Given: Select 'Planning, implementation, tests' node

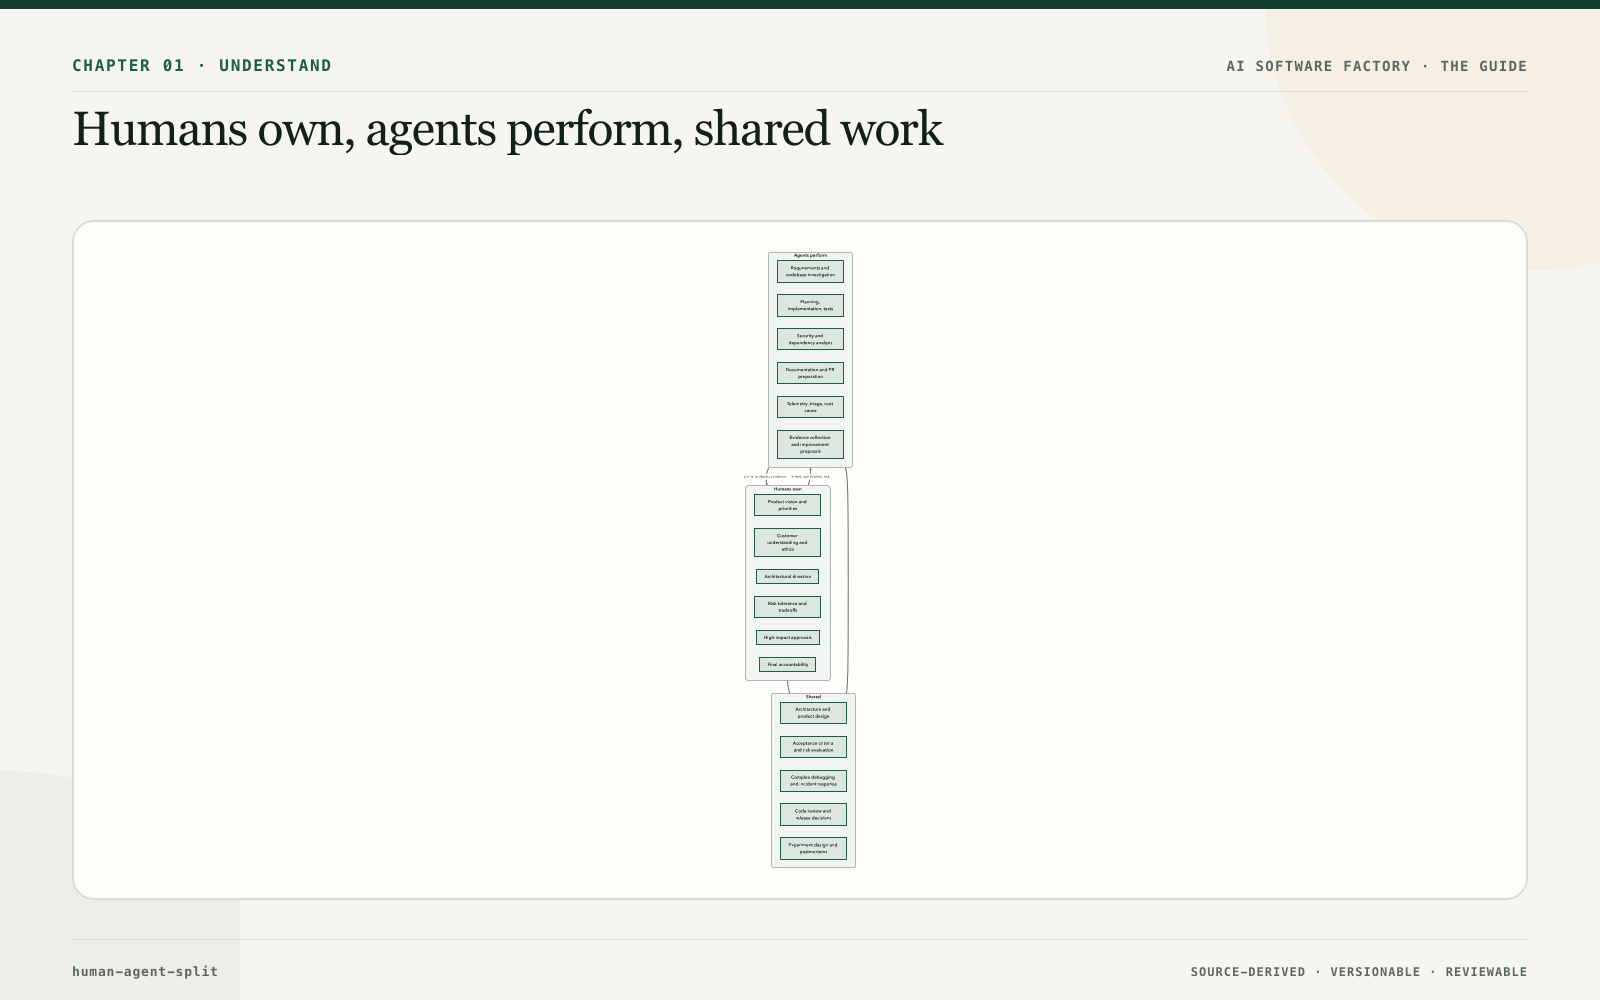Looking at the screenshot, I should [x=810, y=305].
